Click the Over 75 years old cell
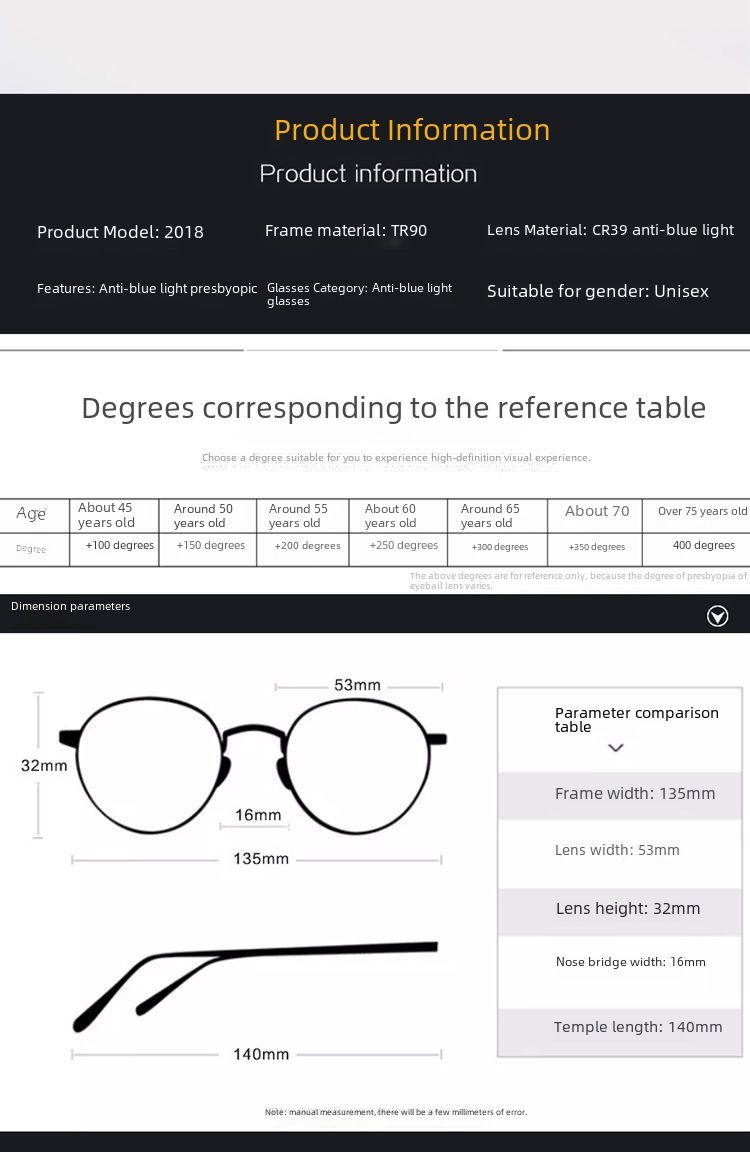The height and width of the screenshot is (1152, 750). (702, 511)
